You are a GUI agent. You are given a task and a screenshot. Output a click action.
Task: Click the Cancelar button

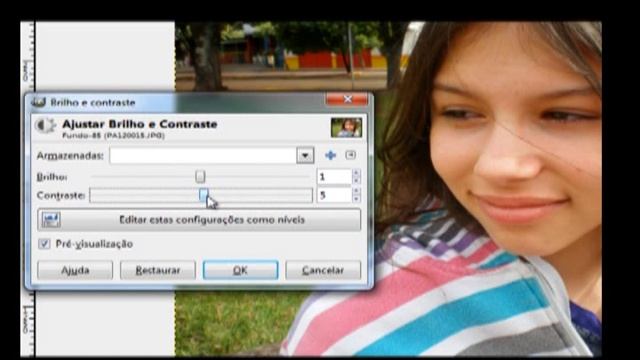click(323, 270)
